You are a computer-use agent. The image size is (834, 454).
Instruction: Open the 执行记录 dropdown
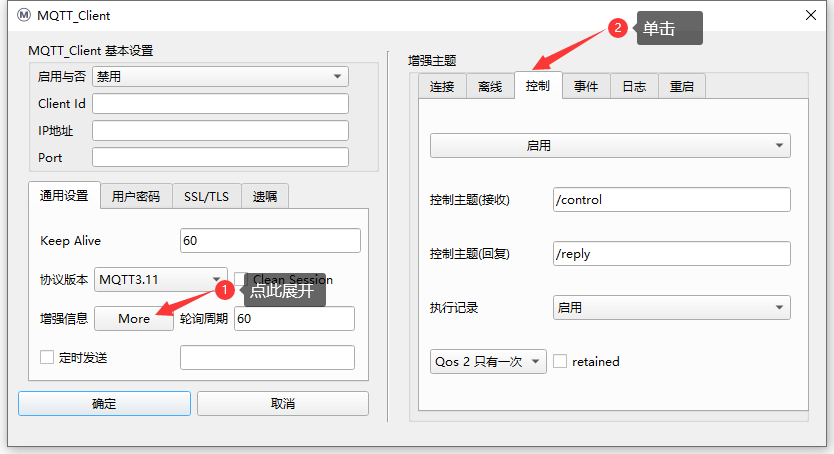click(x=672, y=307)
